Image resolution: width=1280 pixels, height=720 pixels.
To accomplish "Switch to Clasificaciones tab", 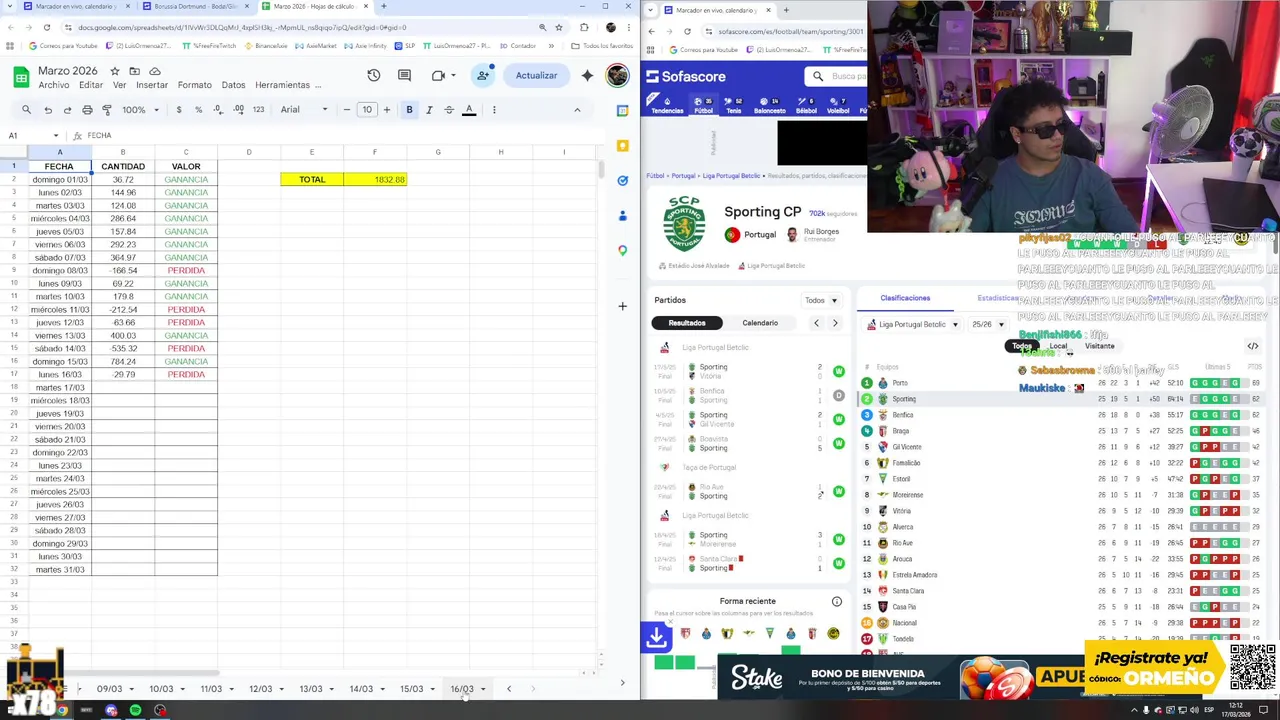I will click(905, 298).
